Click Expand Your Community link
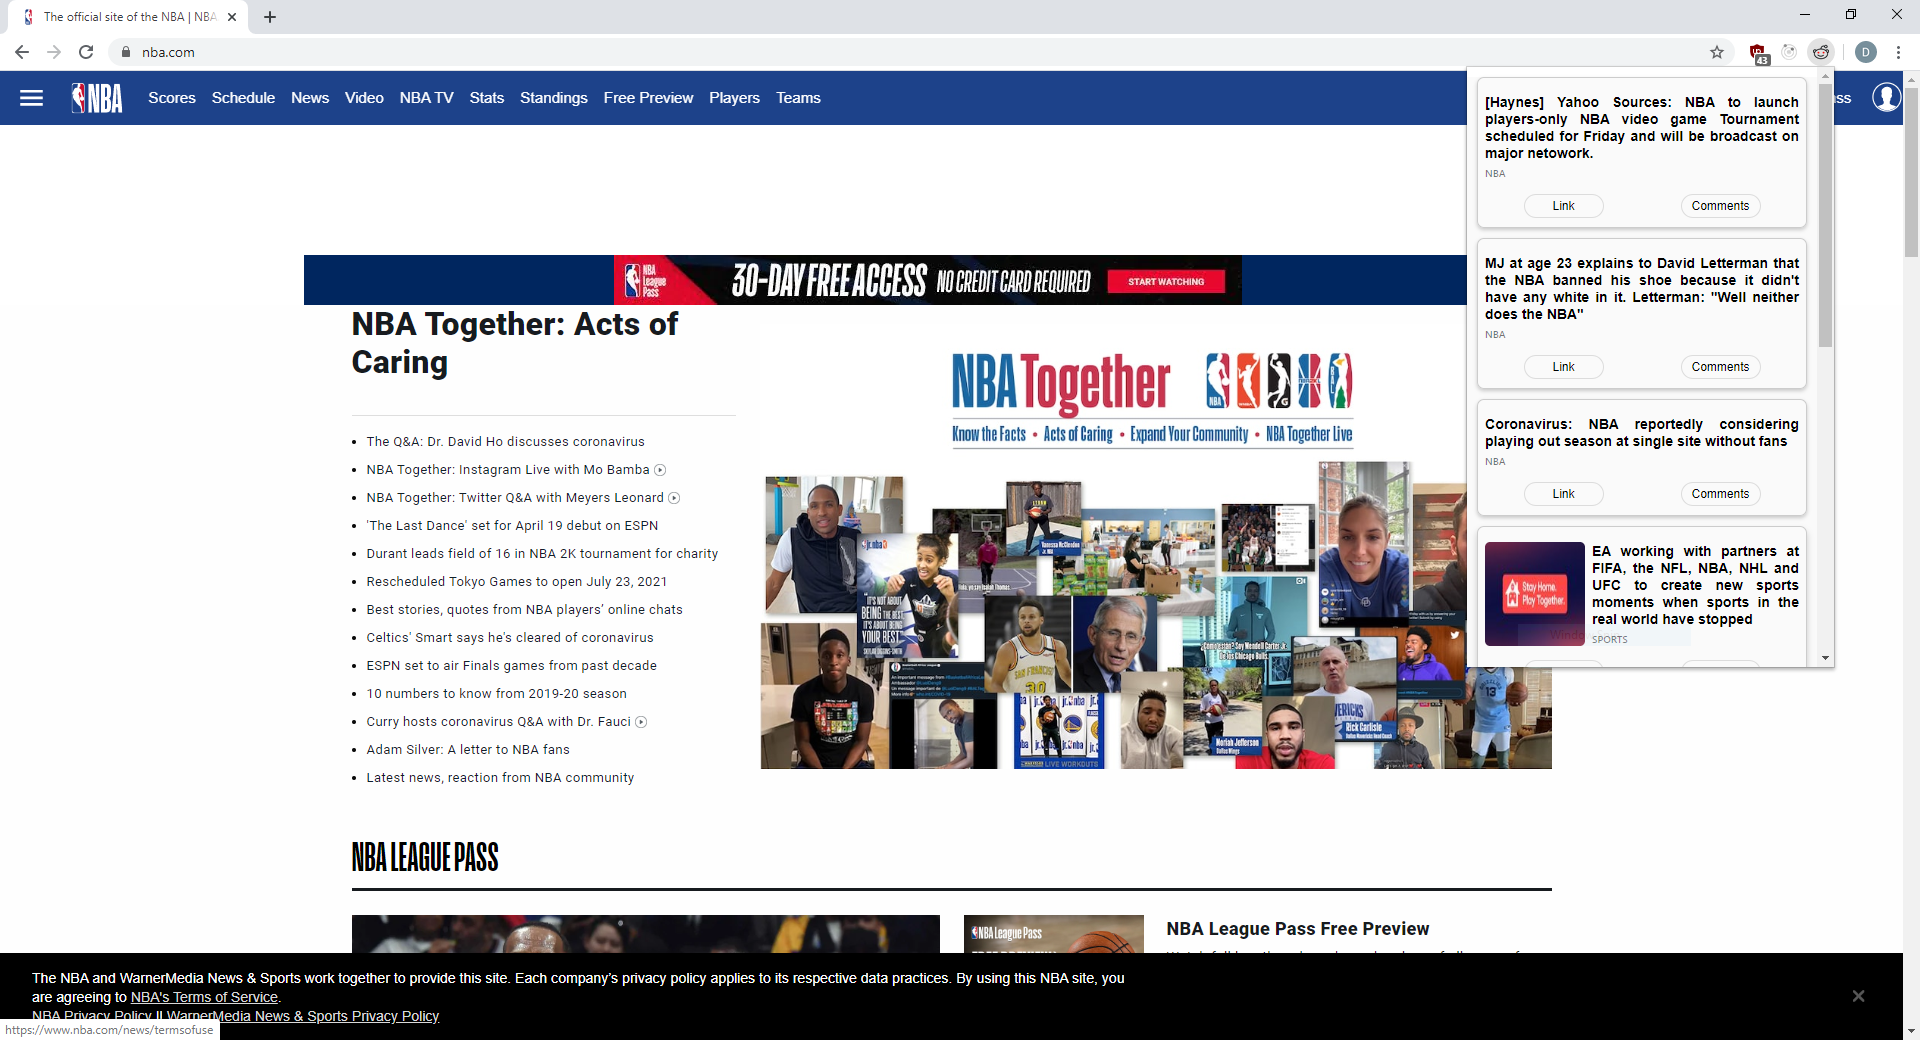Screen dimensions: 1920x1040 point(1189,434)
